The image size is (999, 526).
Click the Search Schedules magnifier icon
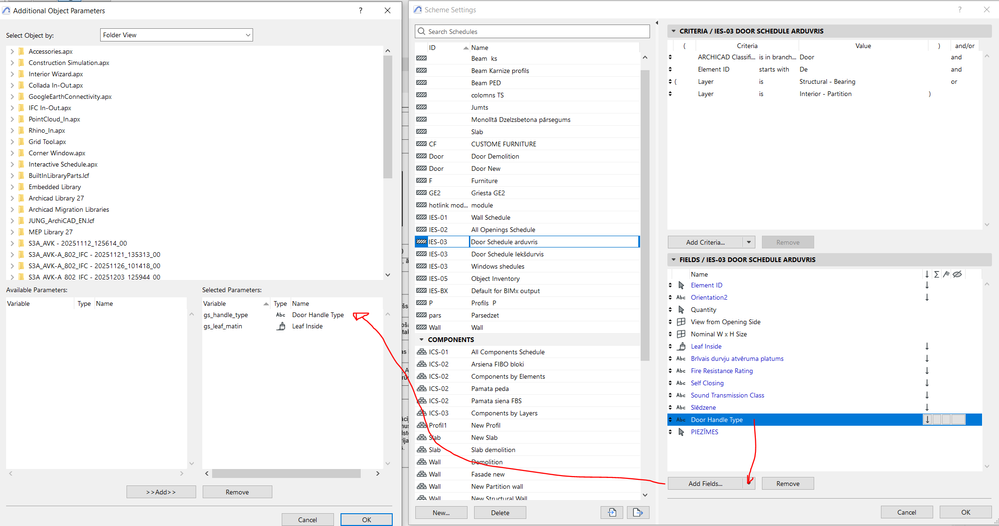(x=421, y=31)
